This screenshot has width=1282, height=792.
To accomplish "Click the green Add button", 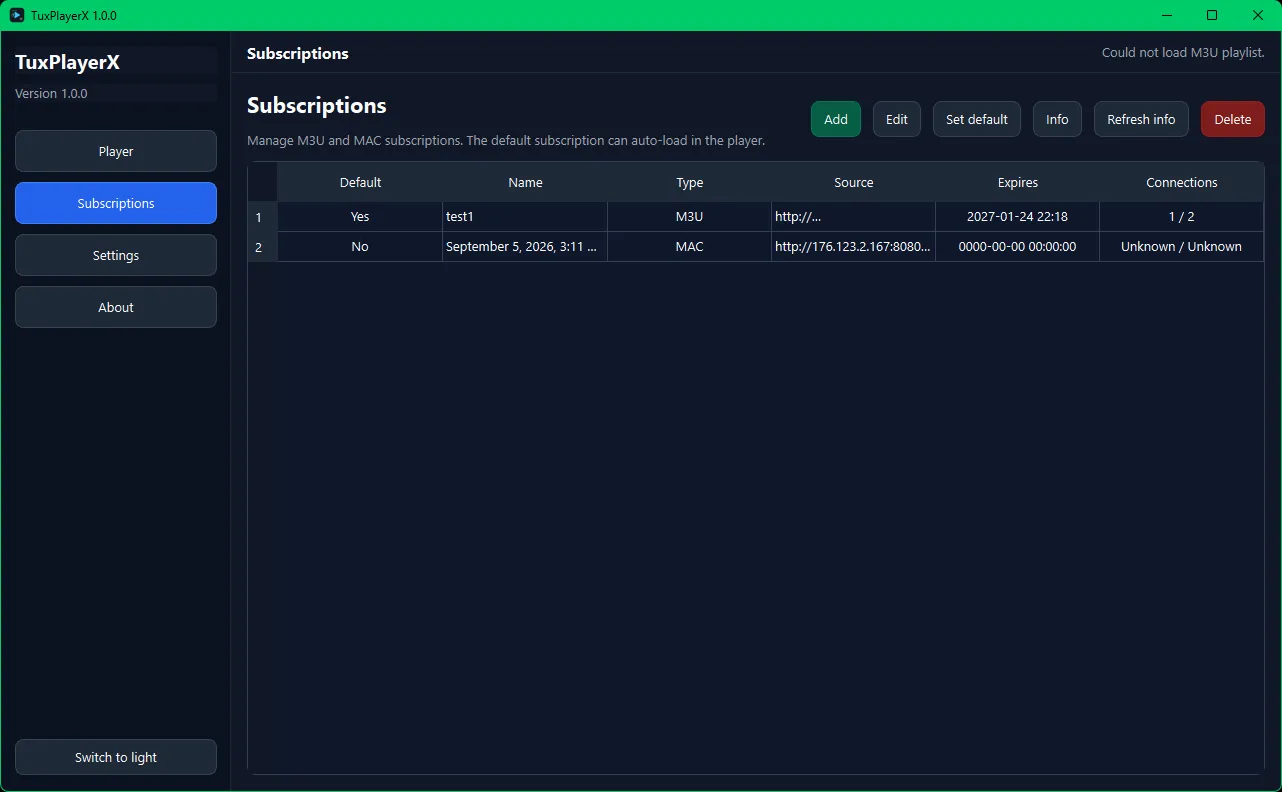I will [x=835, y=119].
